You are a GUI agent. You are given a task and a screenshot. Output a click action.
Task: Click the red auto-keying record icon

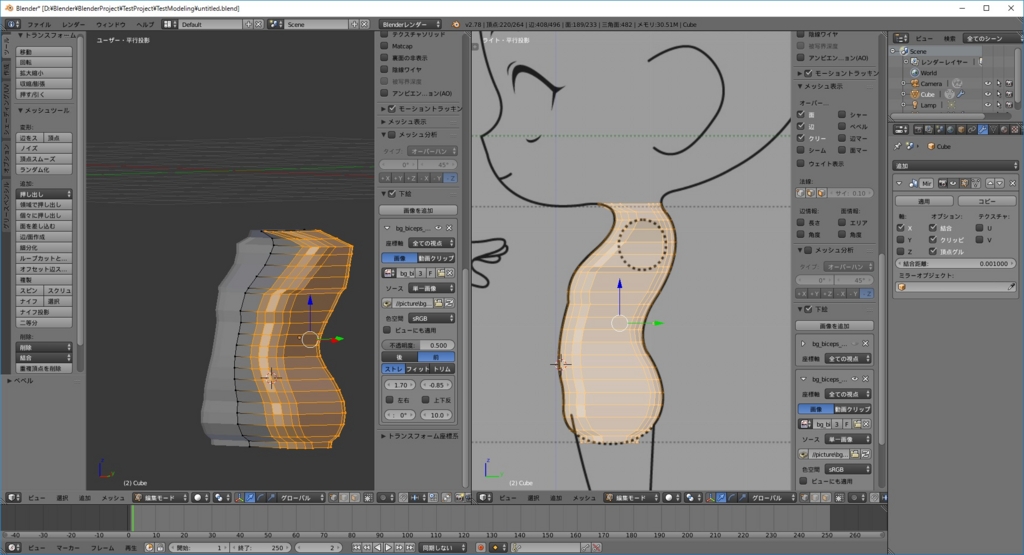point(480,548)
